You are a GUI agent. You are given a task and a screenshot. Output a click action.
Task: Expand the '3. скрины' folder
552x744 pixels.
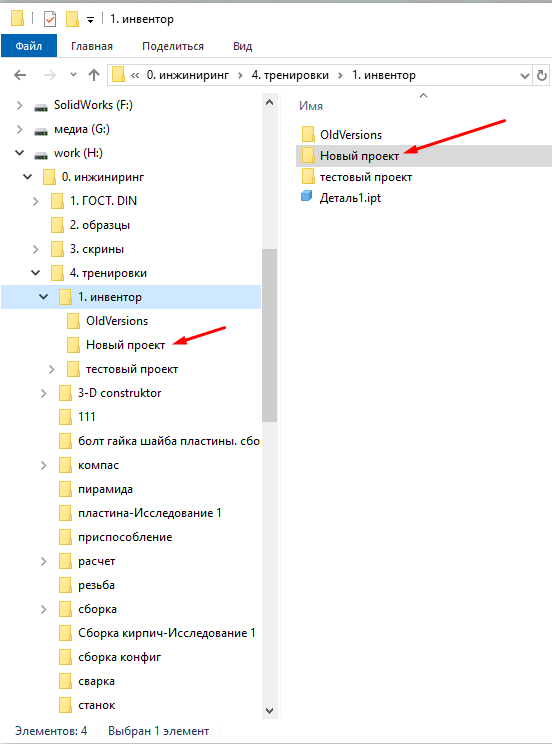coord(36,249)
